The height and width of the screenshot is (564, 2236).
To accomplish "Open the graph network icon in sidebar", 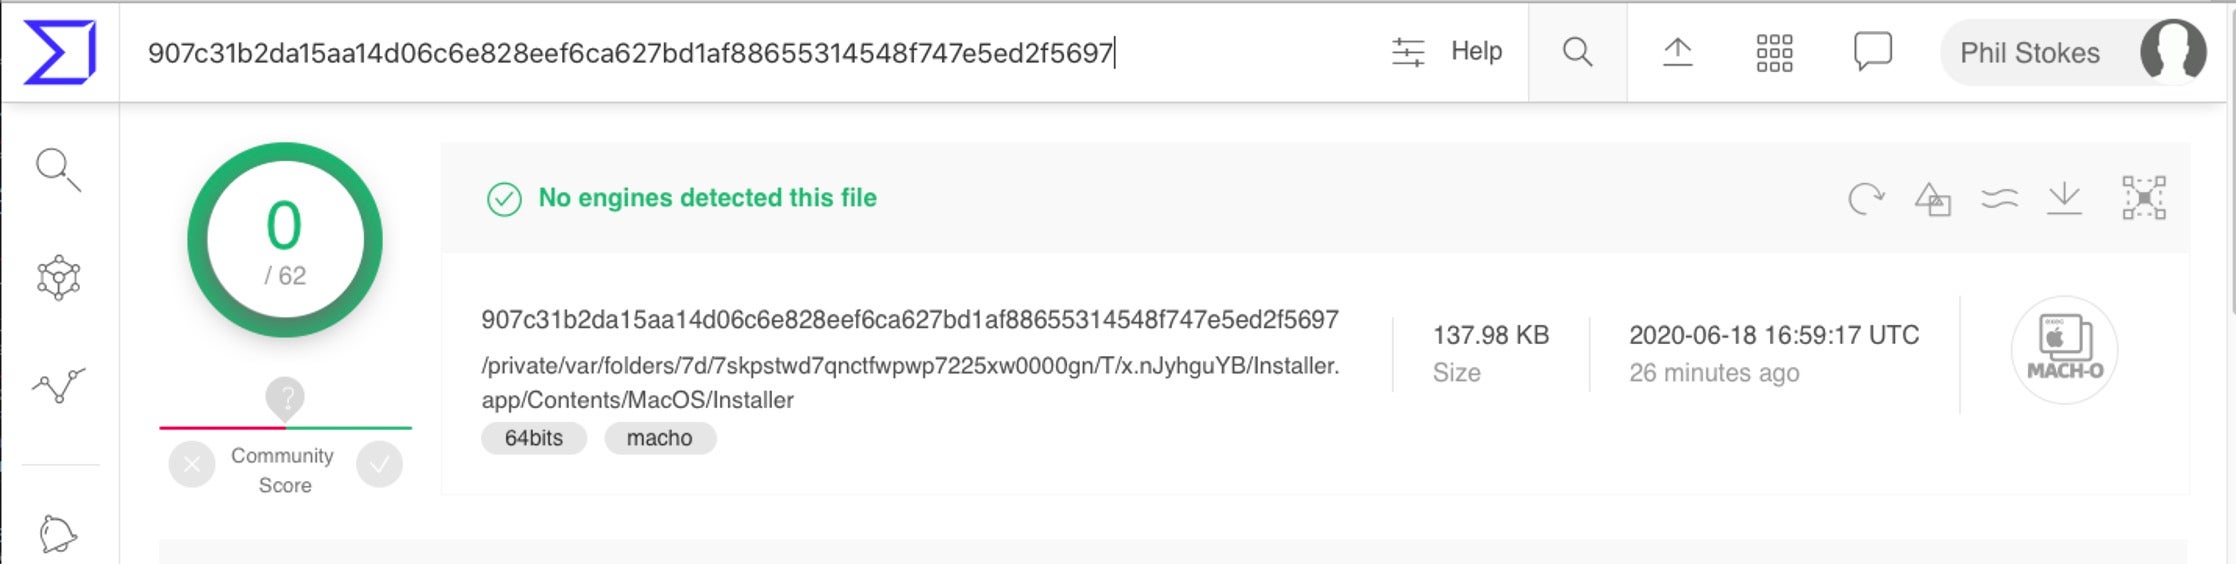I will click(x=58, y=278).
